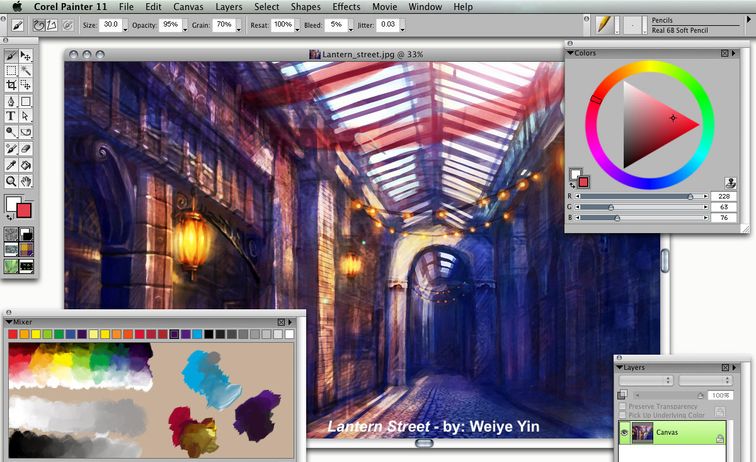Enable Straight Line Strokes mode
756x462 pixels.
point(51,25)
